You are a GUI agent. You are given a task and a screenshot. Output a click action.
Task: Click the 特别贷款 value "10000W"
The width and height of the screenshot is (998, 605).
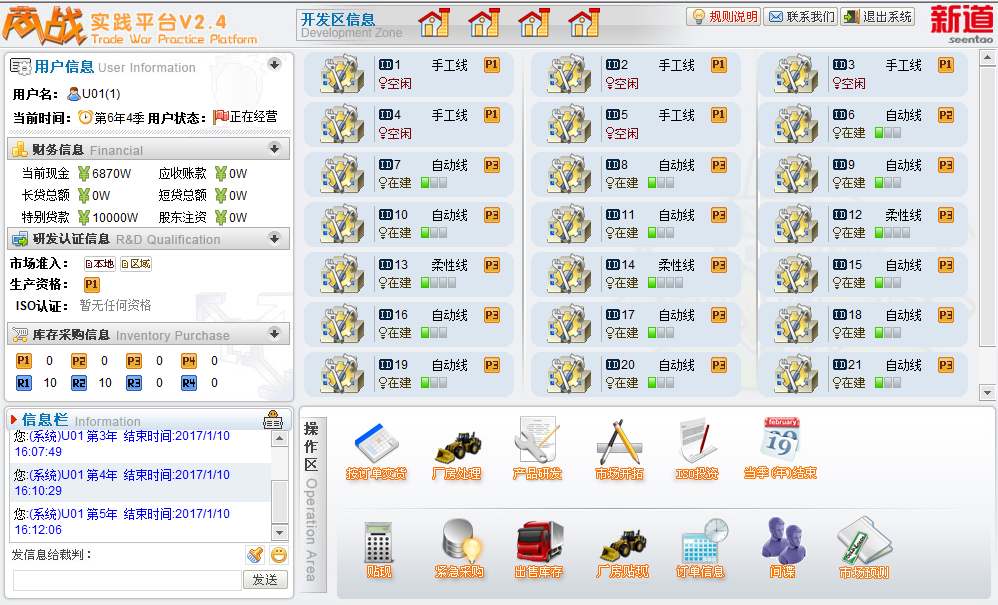coord(115,218)
